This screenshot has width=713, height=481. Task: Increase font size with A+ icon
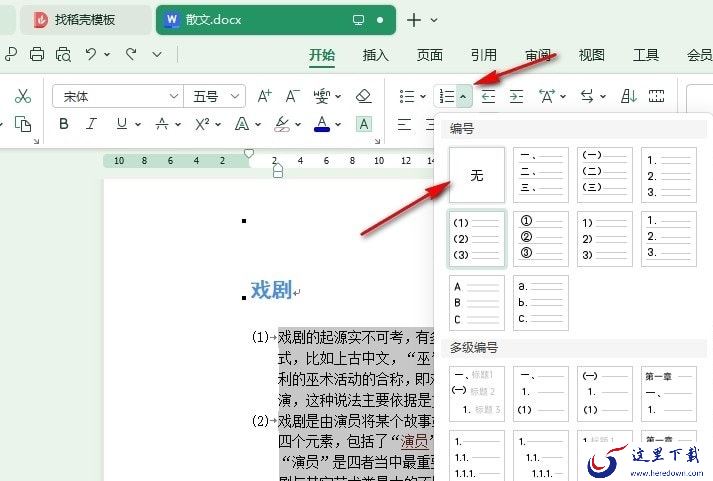point(264,96)
